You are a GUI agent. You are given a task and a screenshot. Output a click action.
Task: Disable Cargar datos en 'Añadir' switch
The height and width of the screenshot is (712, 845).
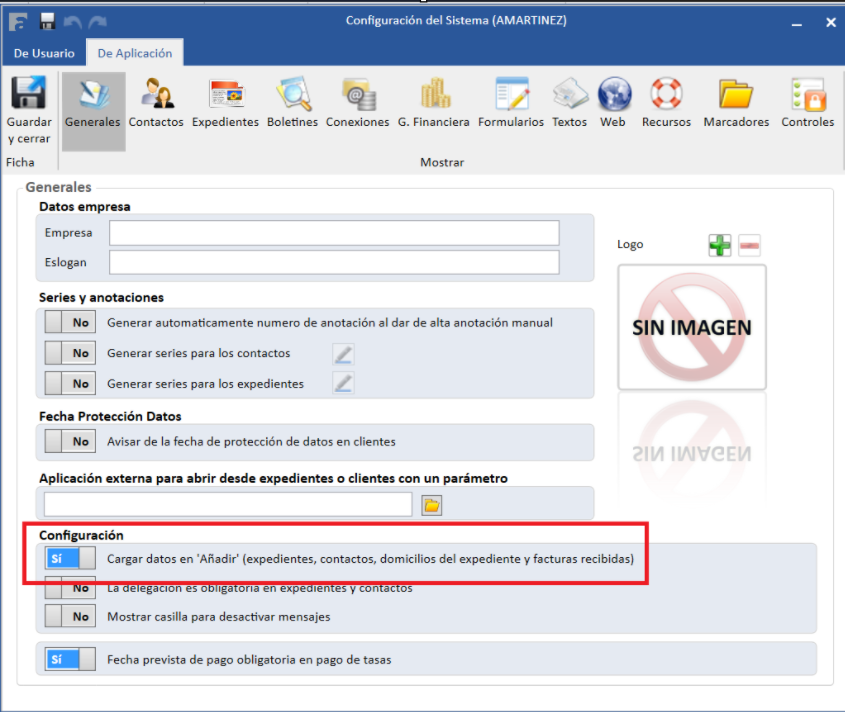click(x=70, y=559)
